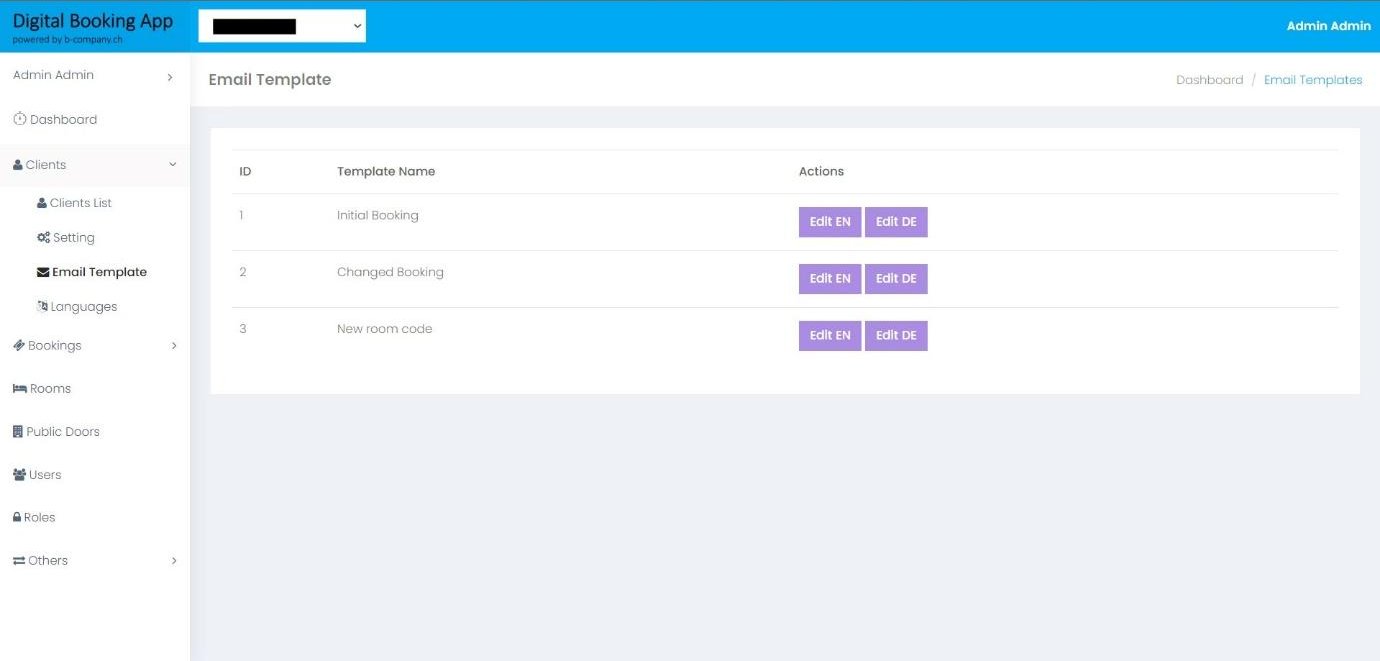Click Edit DE for Changed Booking
Screen dimensions: 1380x661
point(896,279)
